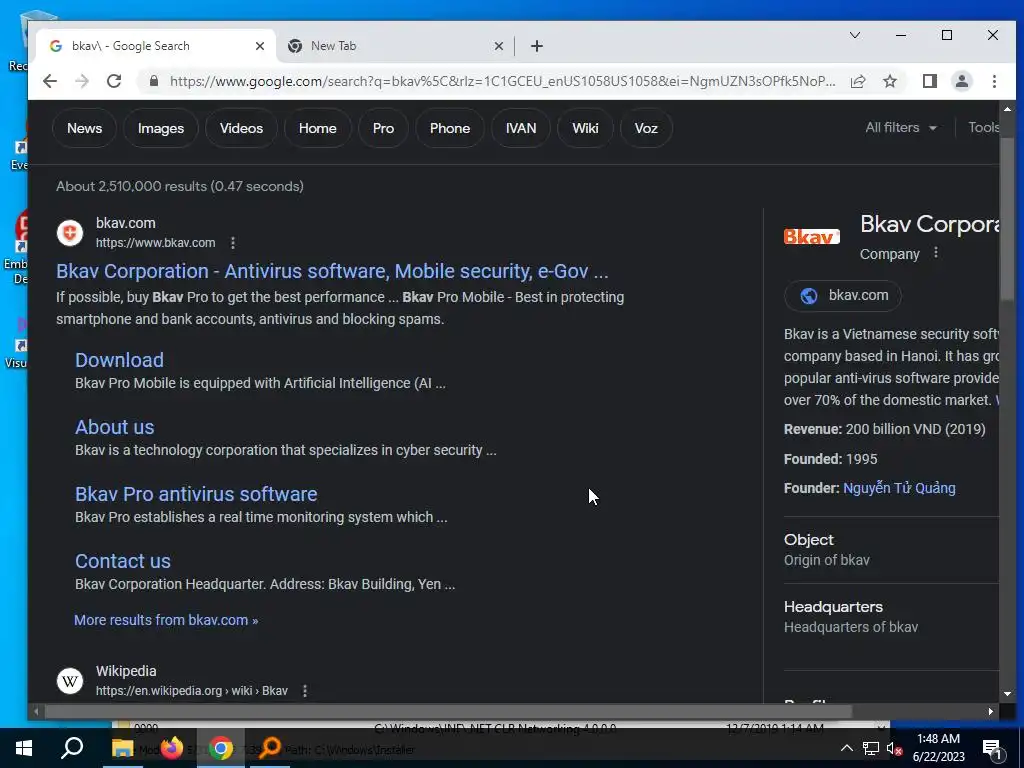Visit bkav.com via knowledge panel button

[x=842, y=296]
